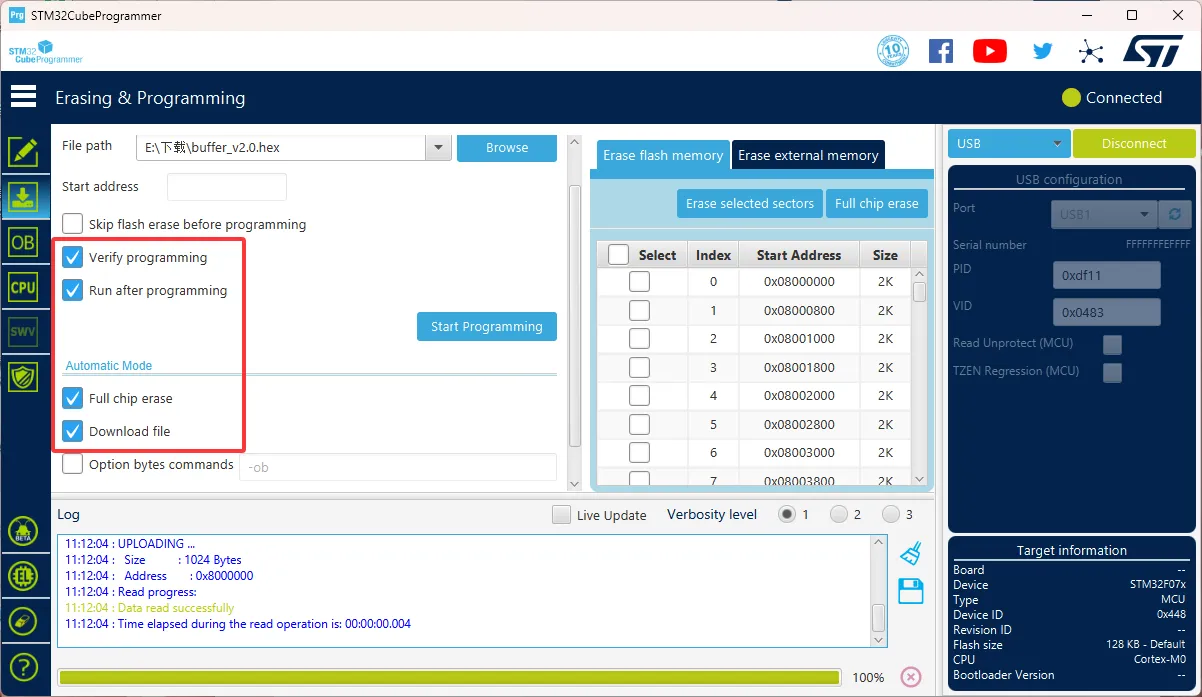Screen dimensions: 1202x697
Task: Open the Option Bytes (OB) panel
Action: tap(23, 242)
